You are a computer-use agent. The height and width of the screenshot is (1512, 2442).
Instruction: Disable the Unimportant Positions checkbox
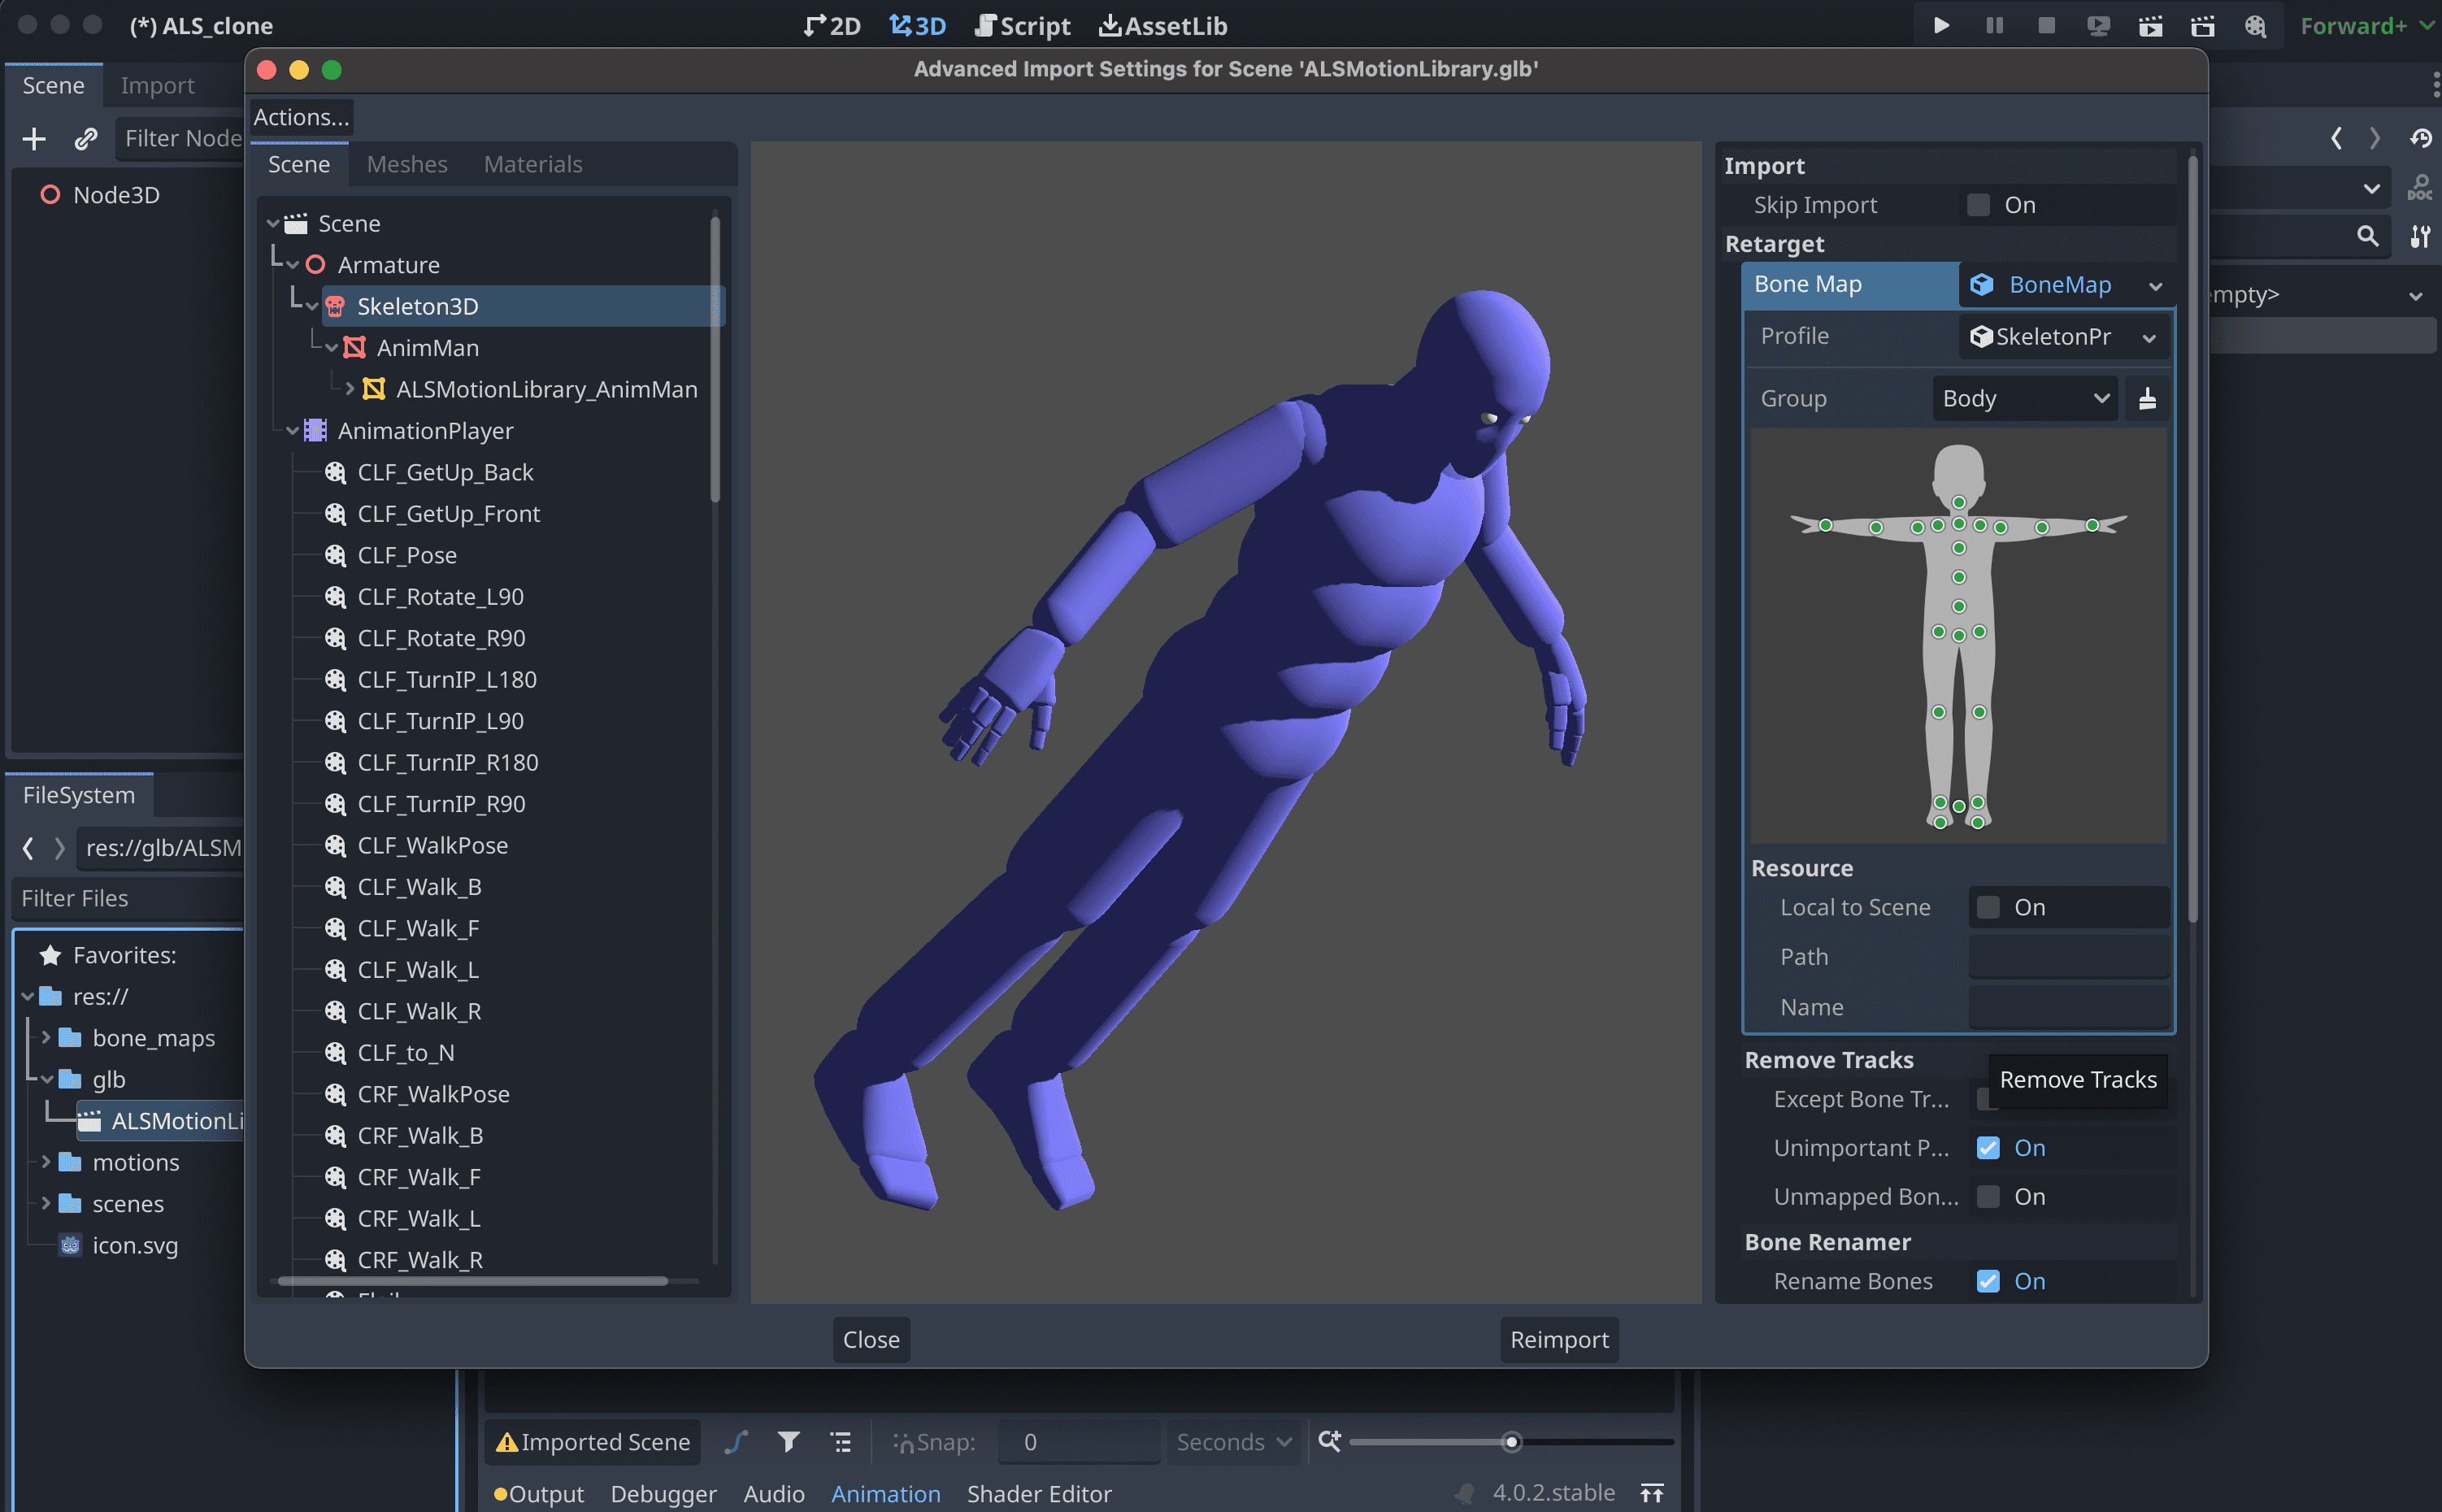point(1987,1148)
